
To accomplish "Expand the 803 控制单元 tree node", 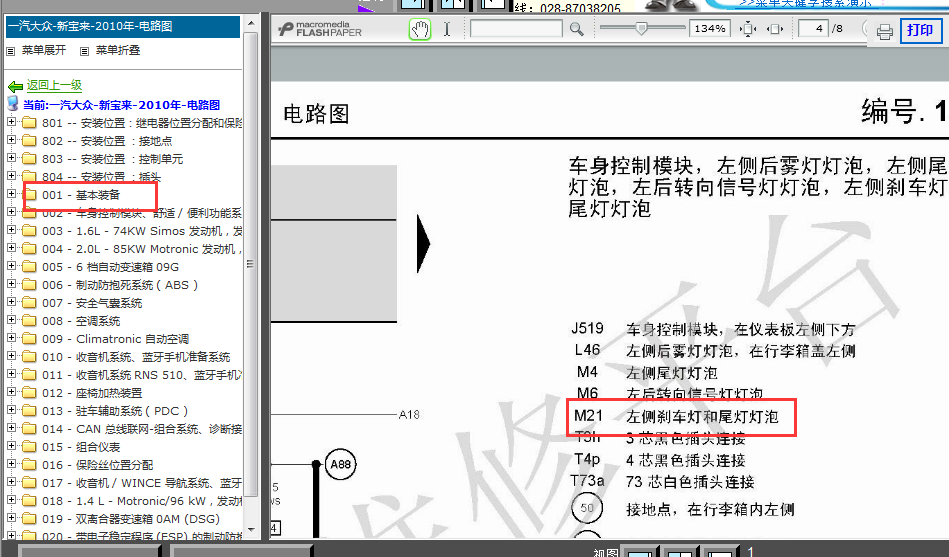I will pyautogui.click(x=11, y=158).
